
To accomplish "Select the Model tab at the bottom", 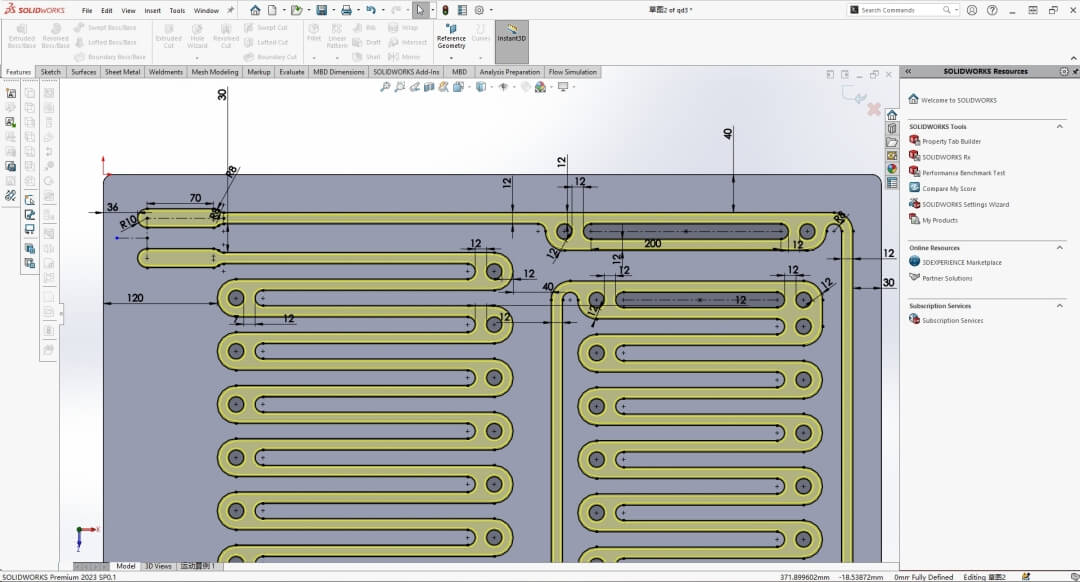I will pos(125,566).
